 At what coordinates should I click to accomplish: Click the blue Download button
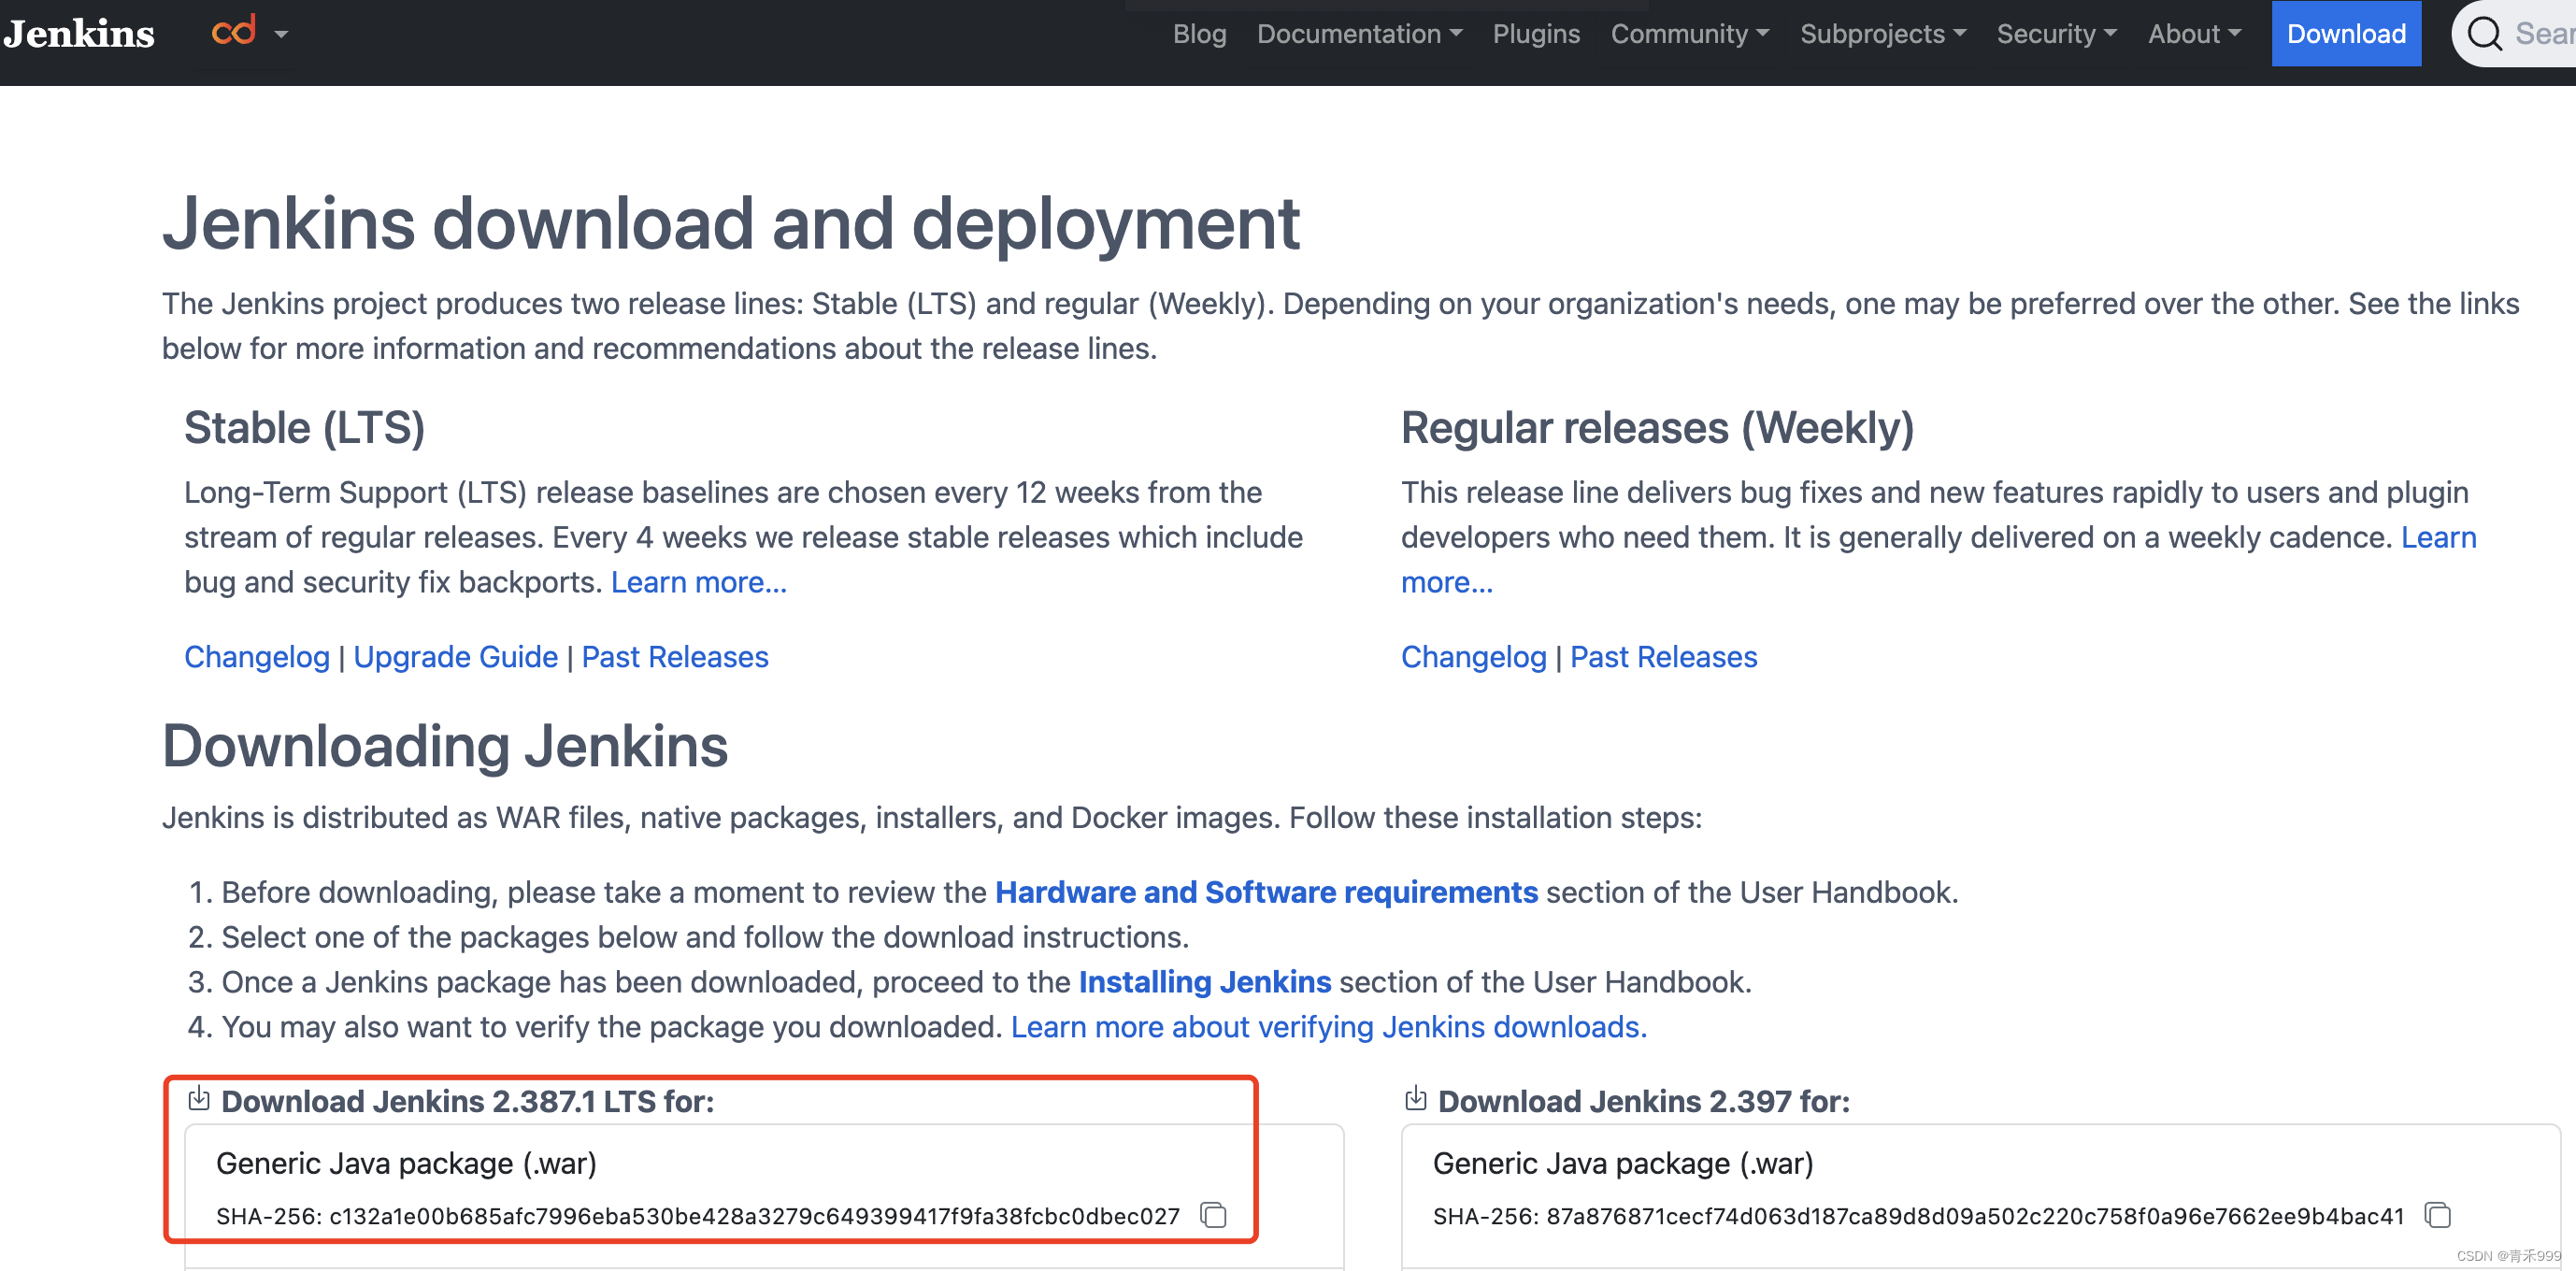click(2346, 34)
